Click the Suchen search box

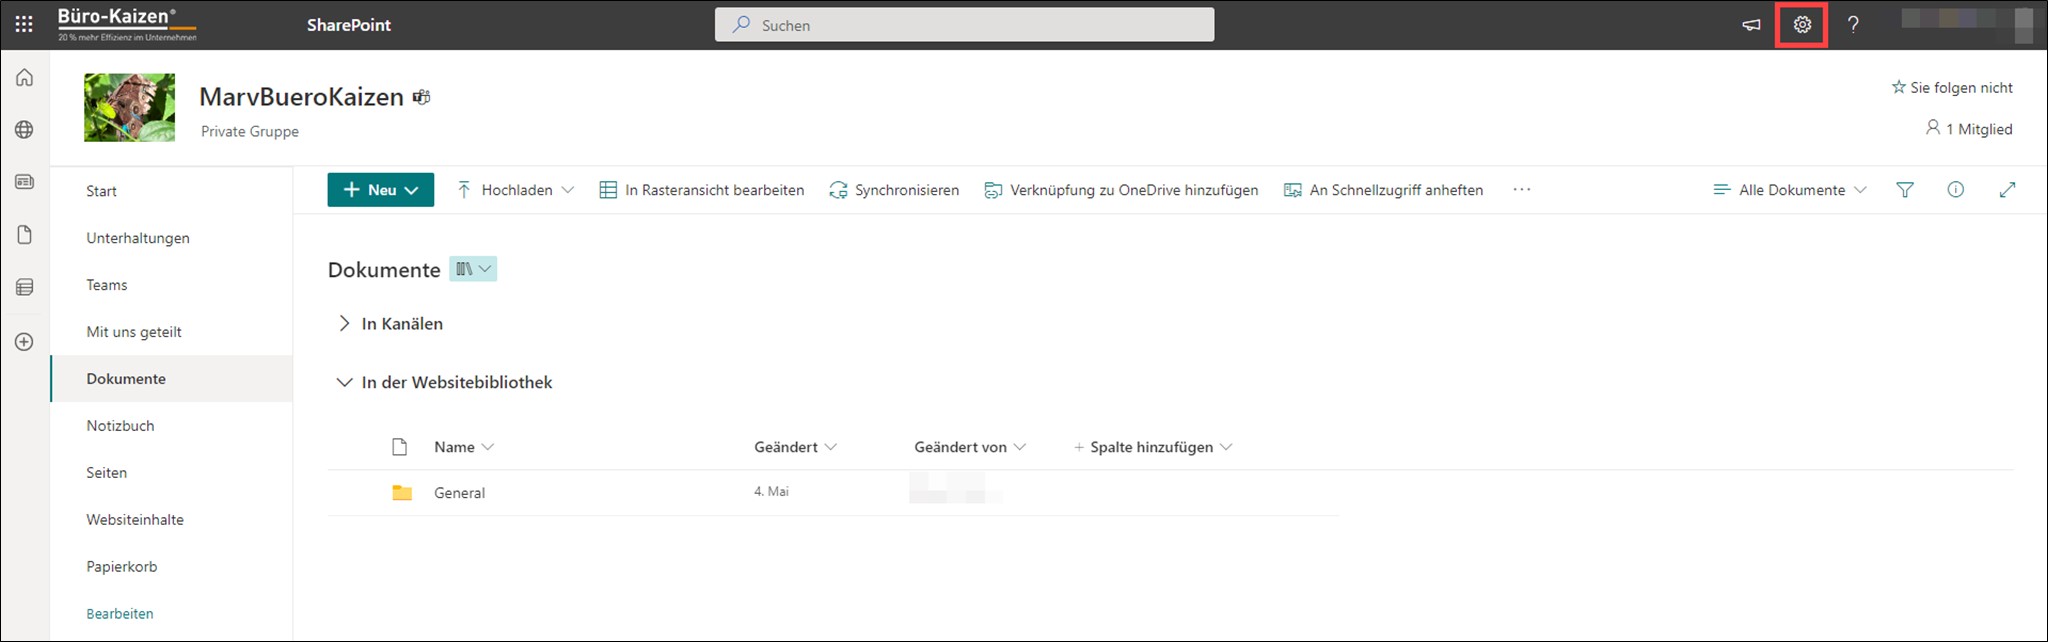tap(965, 25)
